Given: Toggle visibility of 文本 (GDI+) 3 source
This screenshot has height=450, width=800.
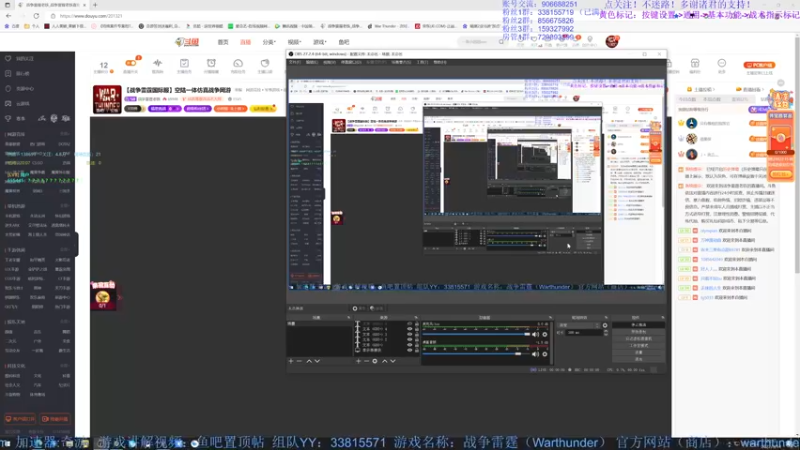Looking at the screenshot, I should [409, 335].
